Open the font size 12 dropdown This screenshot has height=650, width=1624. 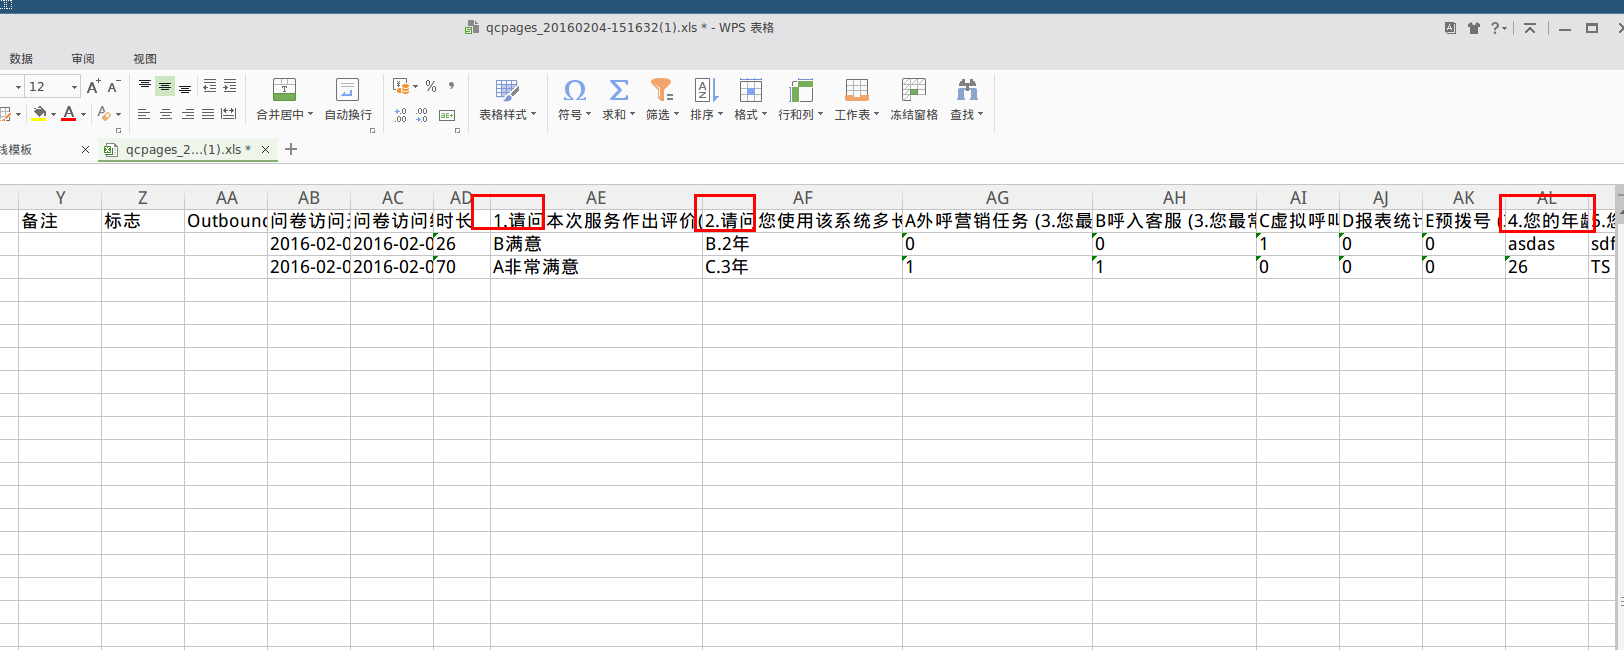[x=74, y=87]
